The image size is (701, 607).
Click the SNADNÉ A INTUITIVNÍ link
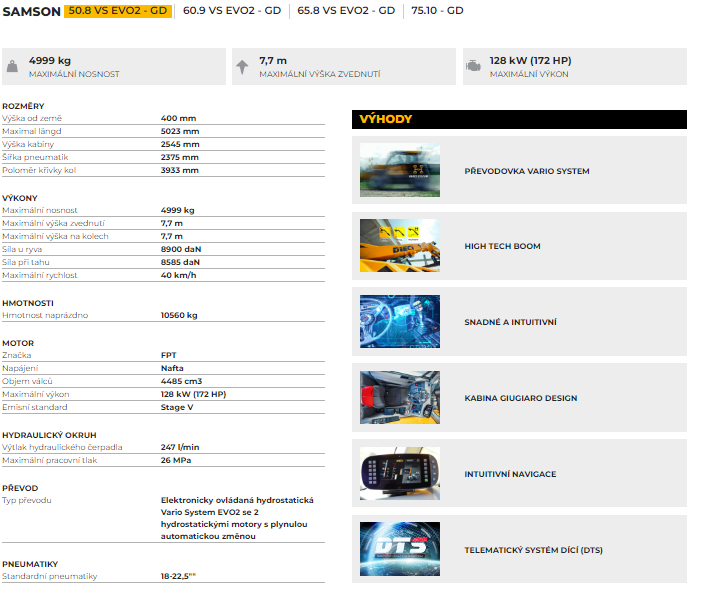coord(510,322)
